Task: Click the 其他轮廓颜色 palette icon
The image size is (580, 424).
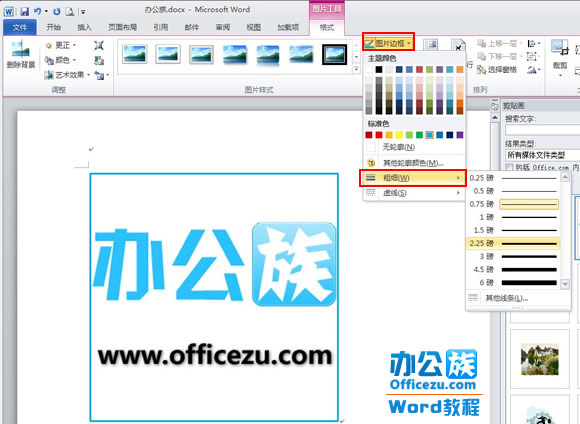Action: tap(371, 163)
